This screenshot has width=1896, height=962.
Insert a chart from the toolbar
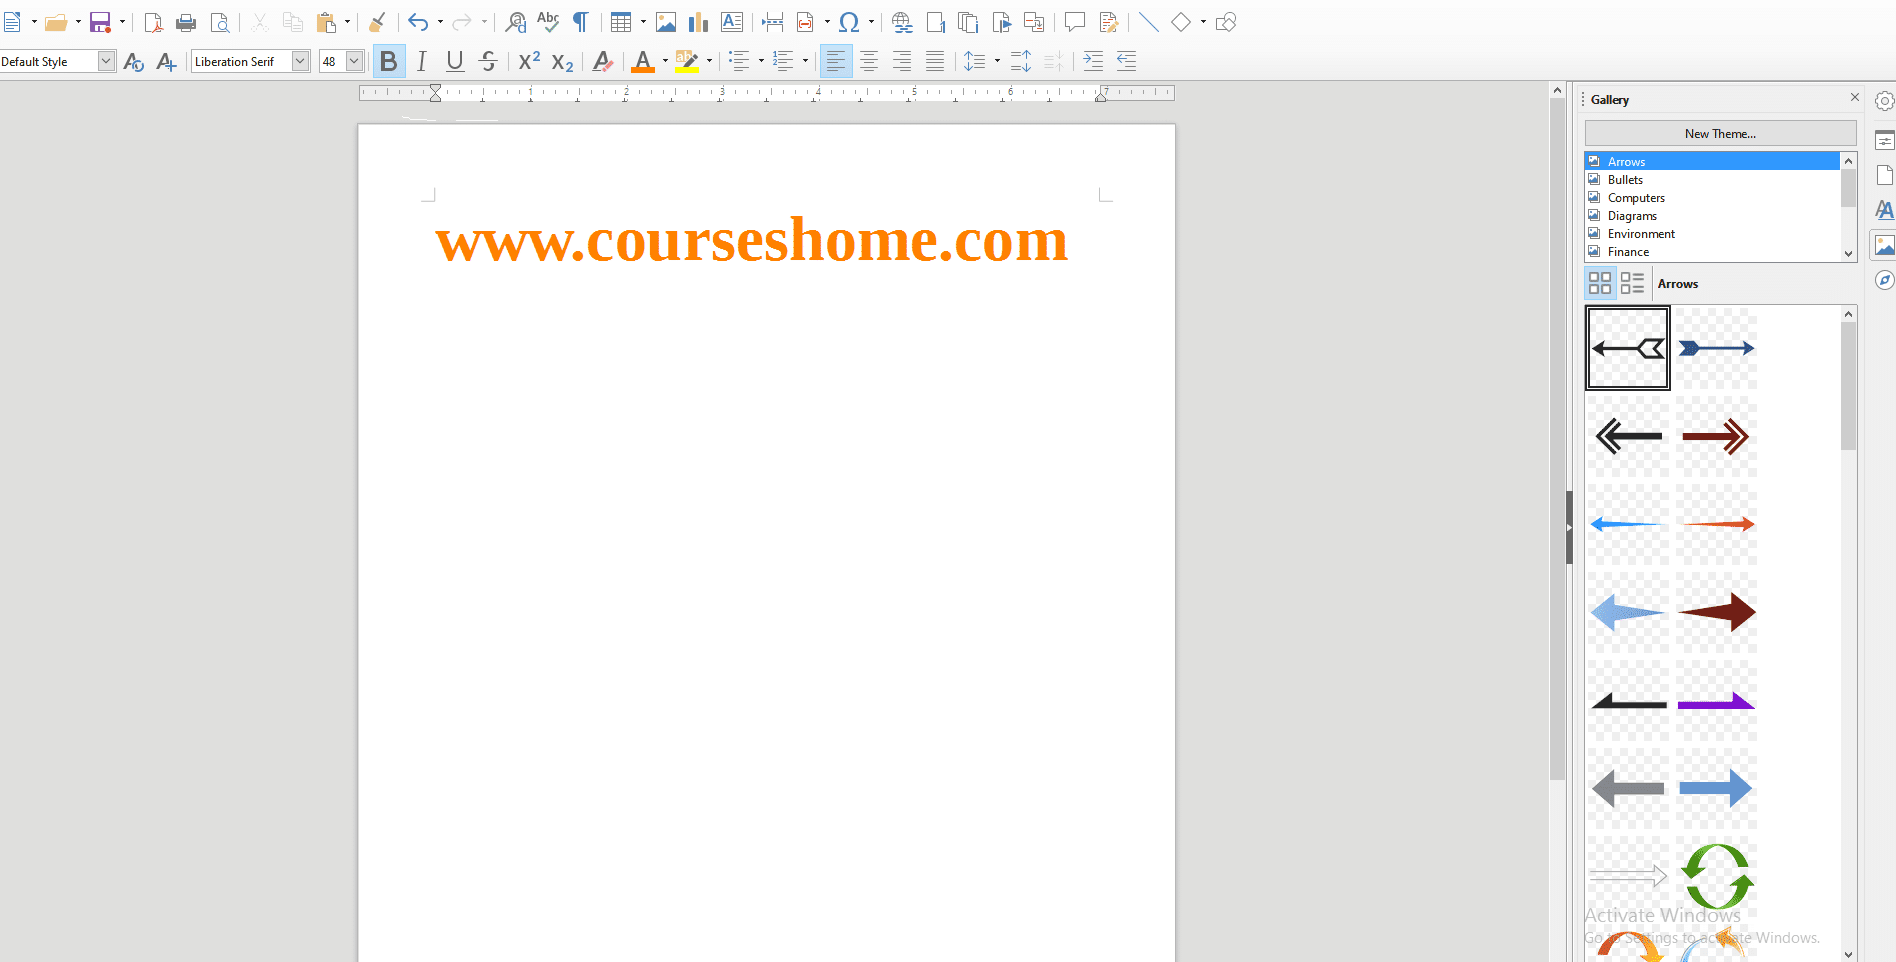698,21
